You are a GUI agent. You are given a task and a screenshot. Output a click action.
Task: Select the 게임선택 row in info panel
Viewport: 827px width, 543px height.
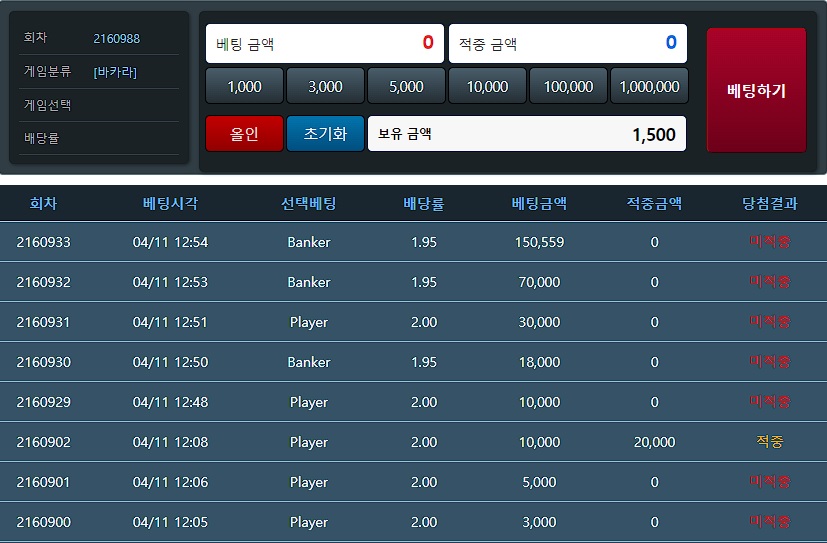click(x=99, y=105)
